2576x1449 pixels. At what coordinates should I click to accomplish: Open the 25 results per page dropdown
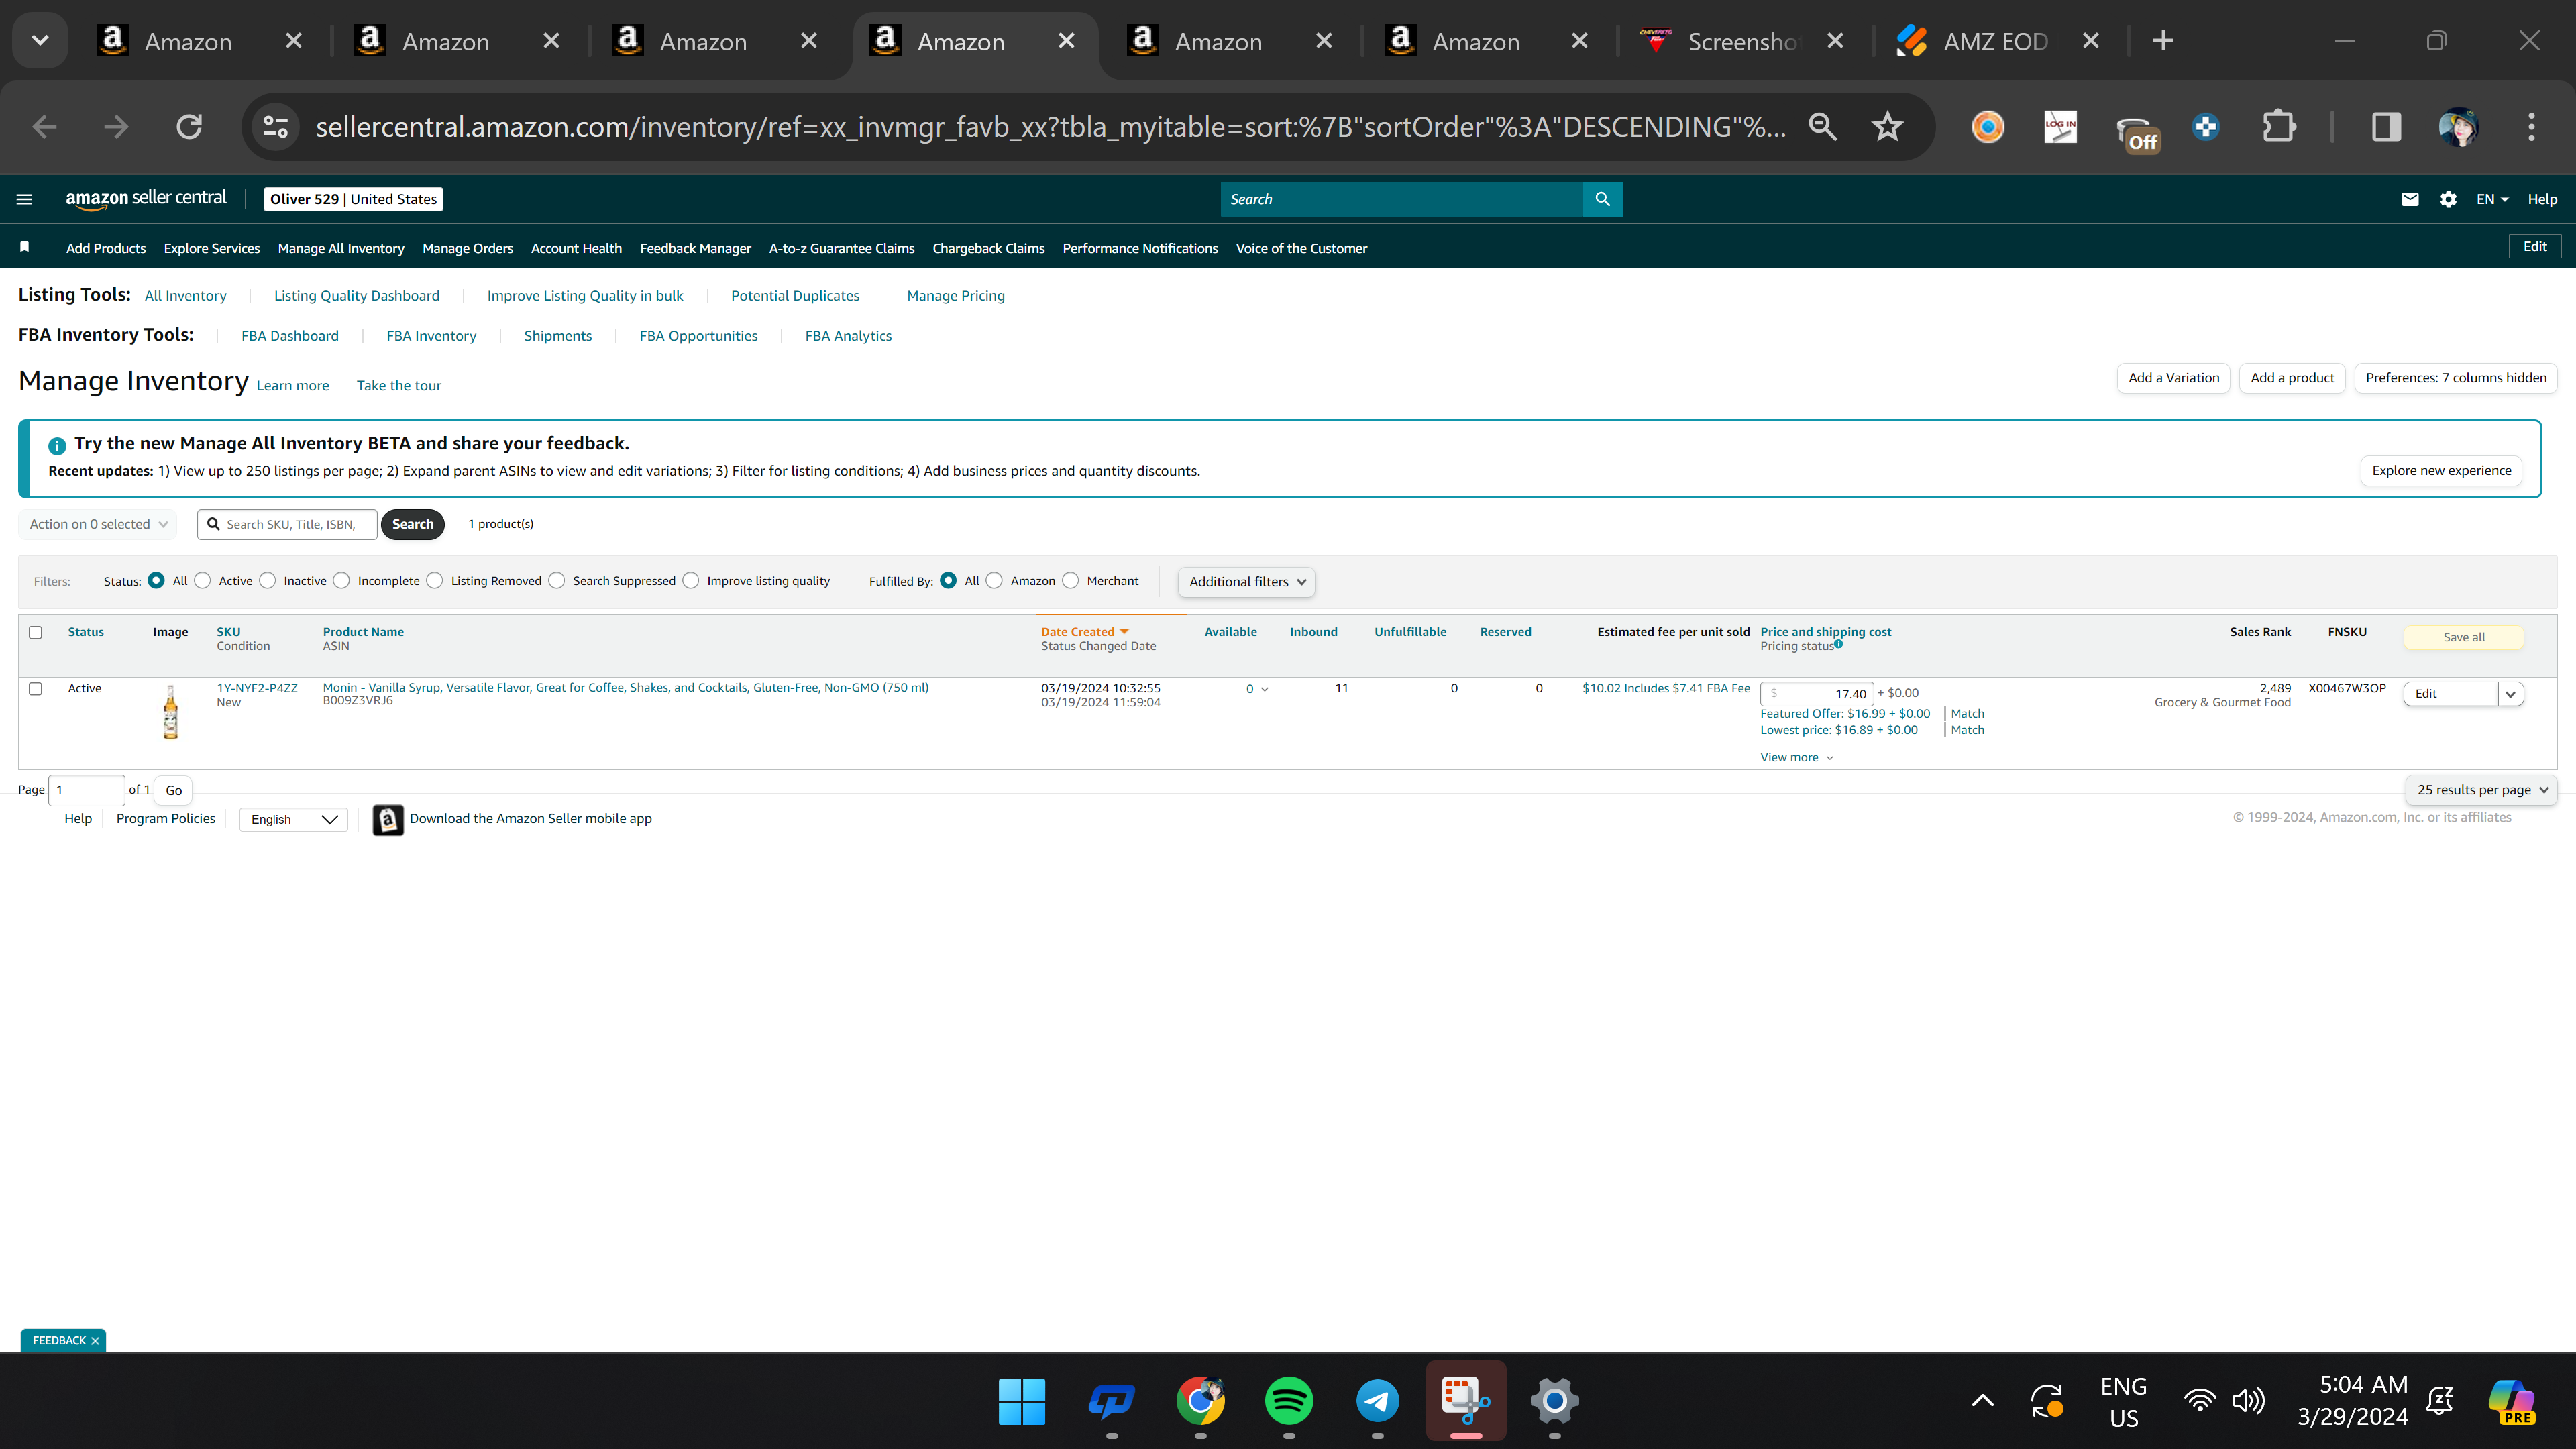[2481, 790]
